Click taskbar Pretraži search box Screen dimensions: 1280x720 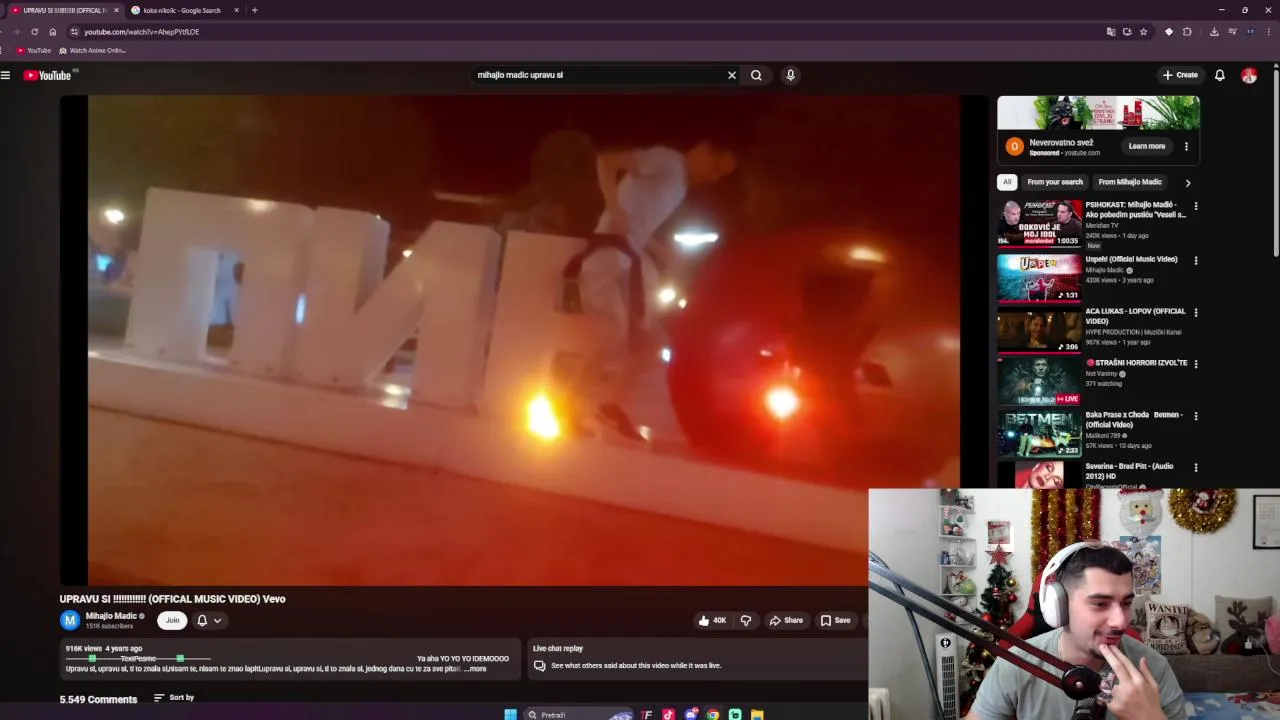tap(580, 714)
